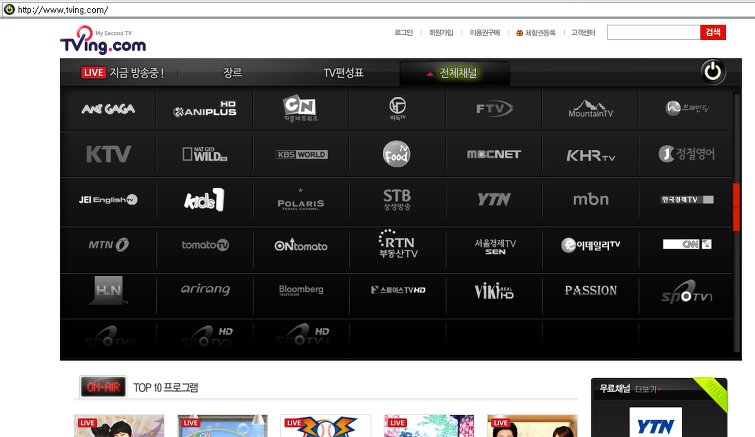Switch to LIVE 지금 방송중 tab

[122, 73]
